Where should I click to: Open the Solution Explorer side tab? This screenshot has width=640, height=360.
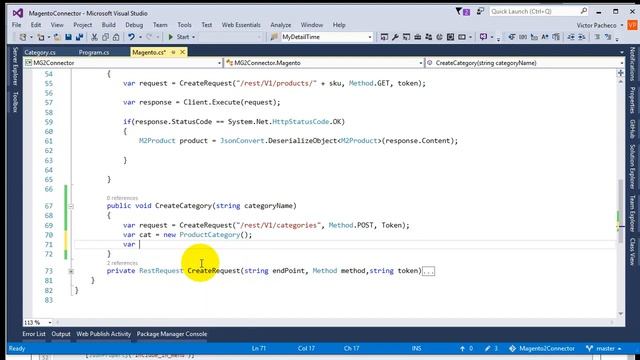(x=632, y=166)
